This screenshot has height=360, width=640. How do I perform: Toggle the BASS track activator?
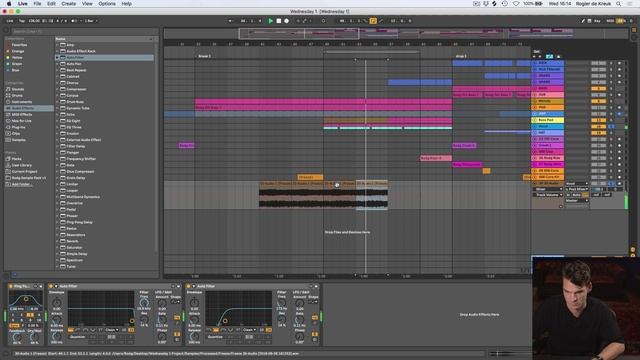(598, 89)
